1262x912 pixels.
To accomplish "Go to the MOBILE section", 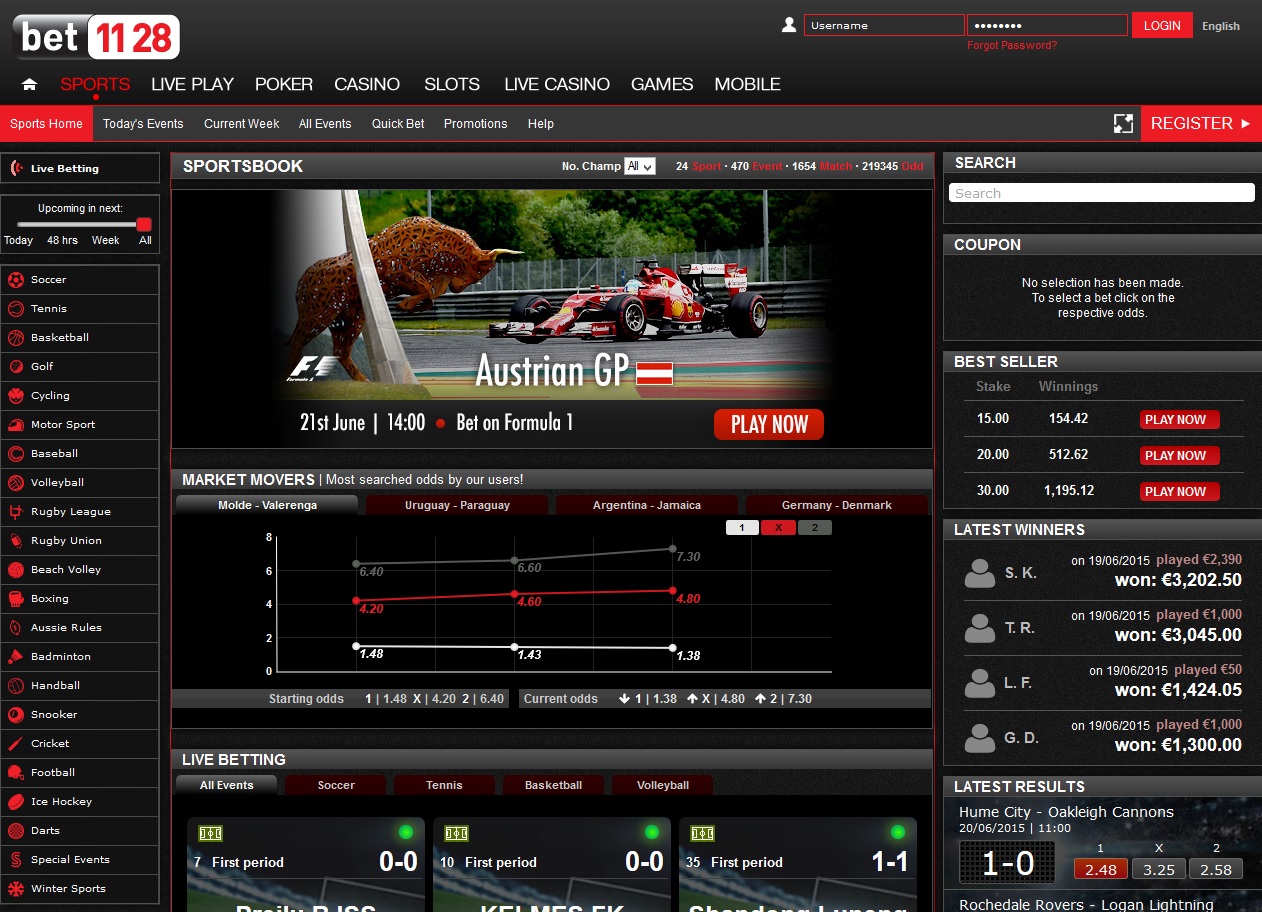I will (747, 85).
